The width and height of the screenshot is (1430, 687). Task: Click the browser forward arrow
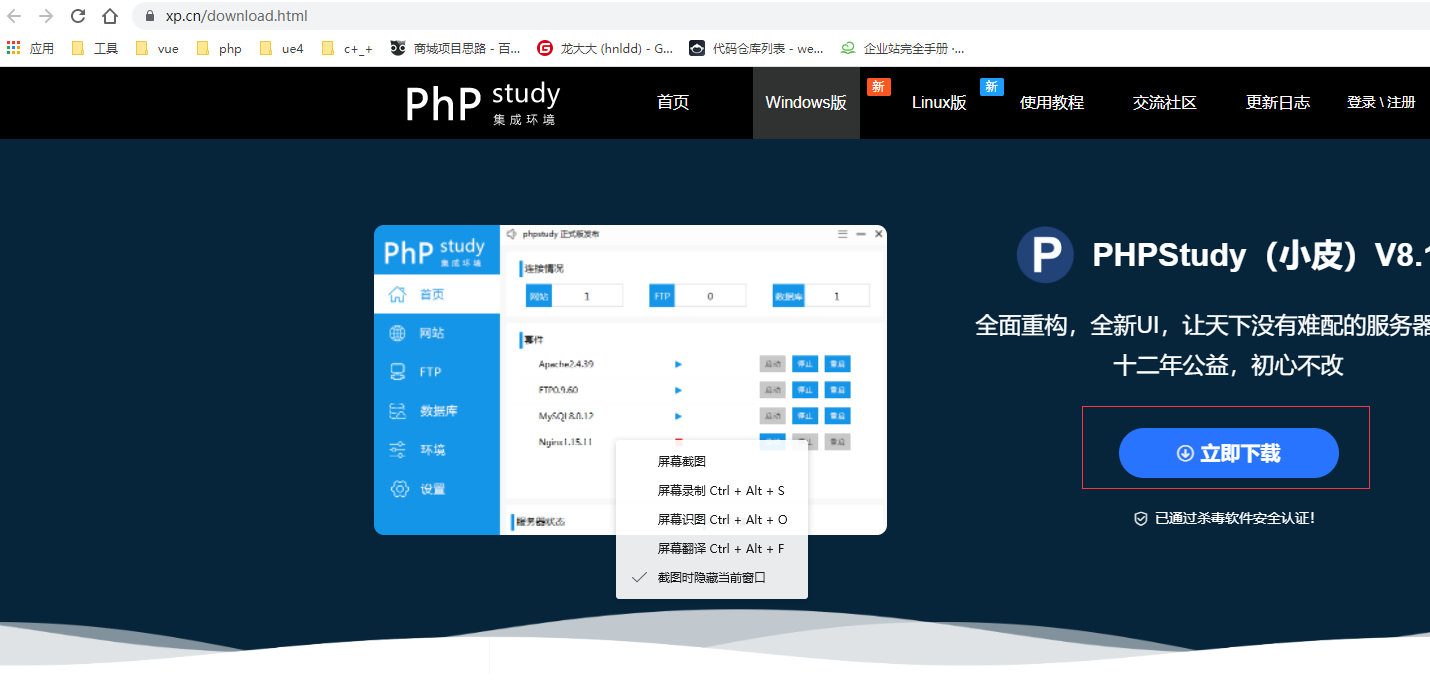(x=46, y=16)
